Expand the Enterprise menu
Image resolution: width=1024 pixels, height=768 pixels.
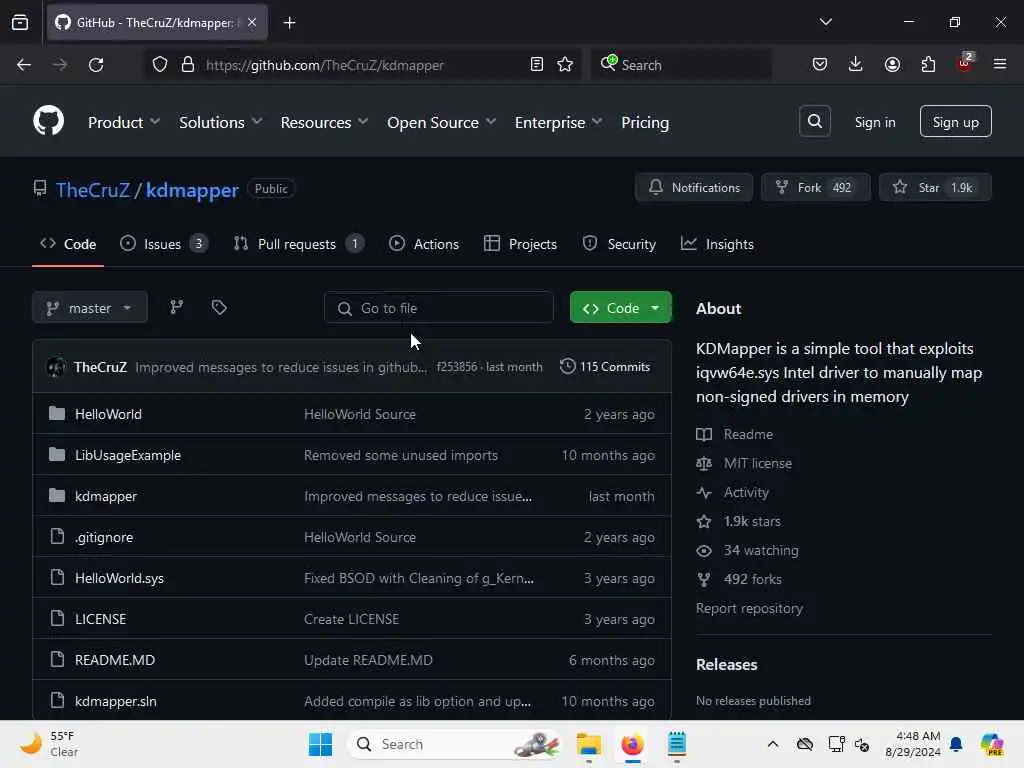pyautogui.click(x=558, y=122)
